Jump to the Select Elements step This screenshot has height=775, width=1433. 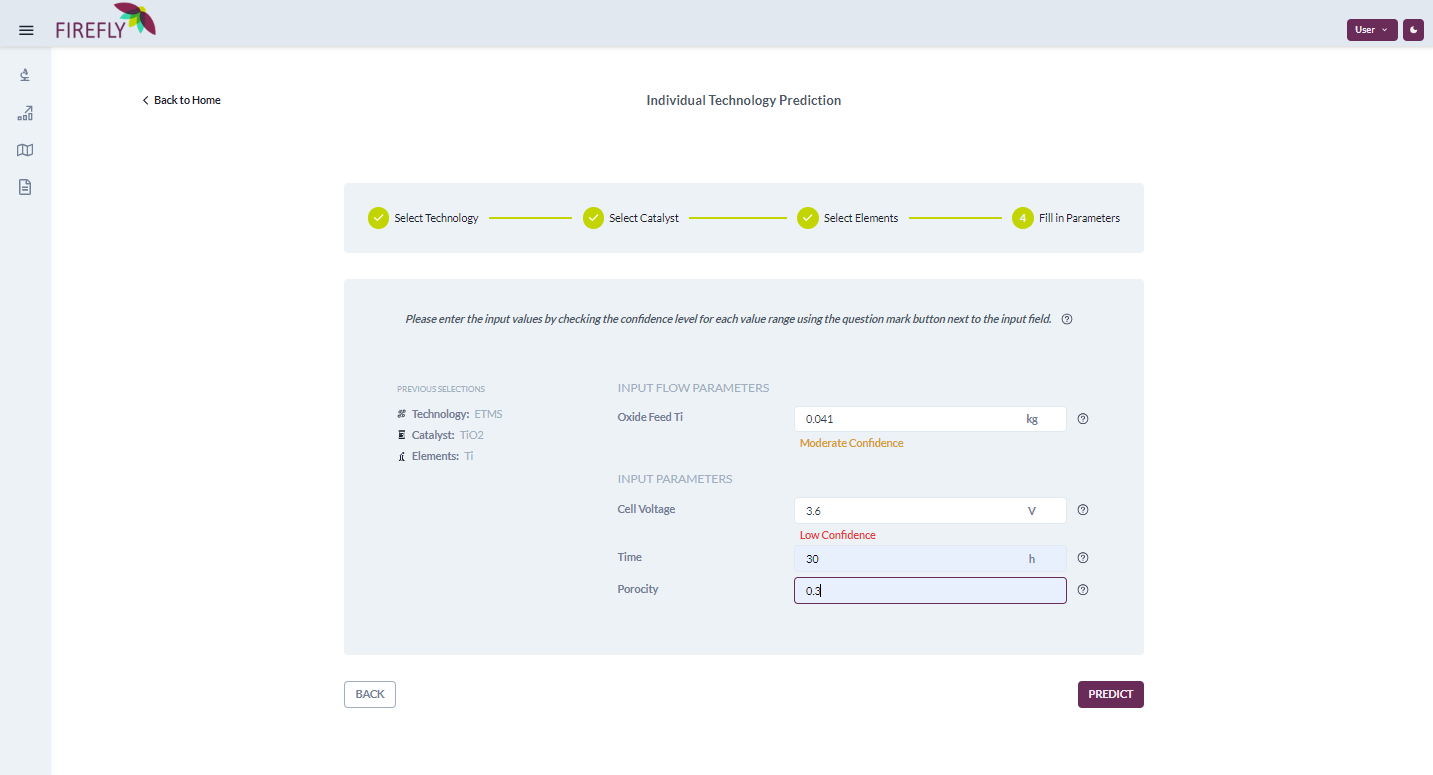[x=847, y=218]
